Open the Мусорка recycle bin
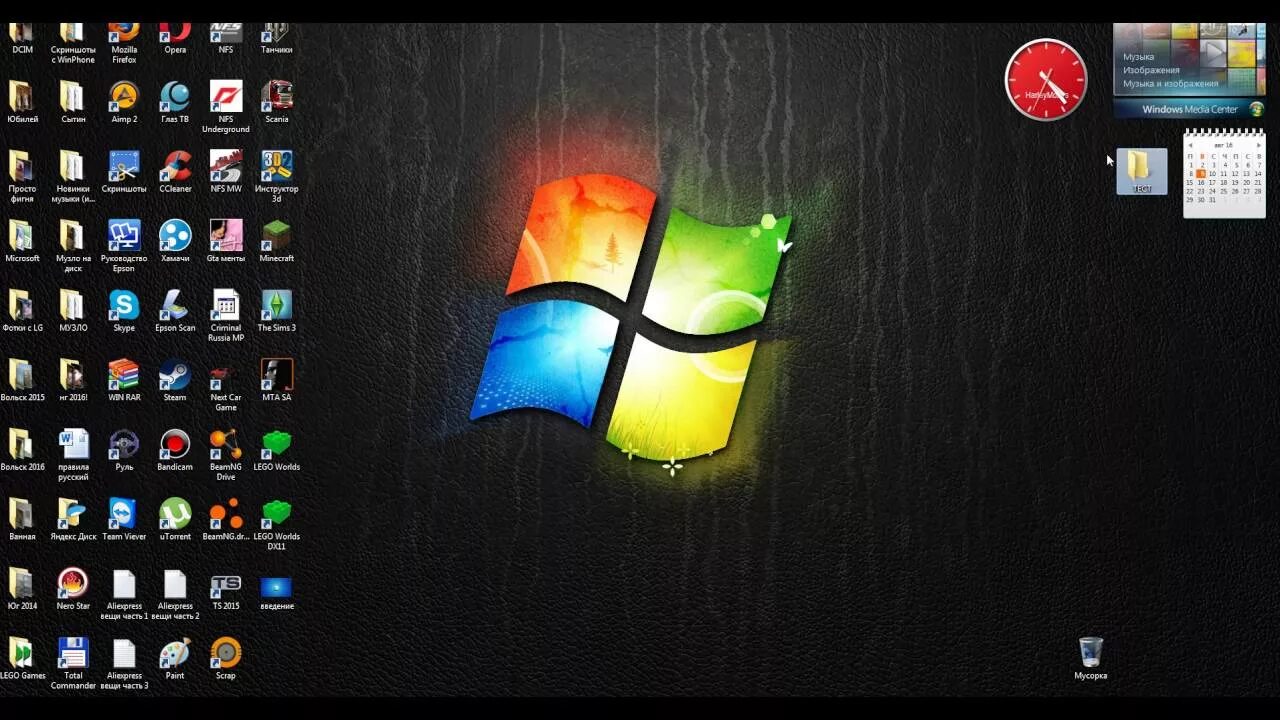Image resolution: width=1280 pixels, height=720 pixels. (1091, 658)
